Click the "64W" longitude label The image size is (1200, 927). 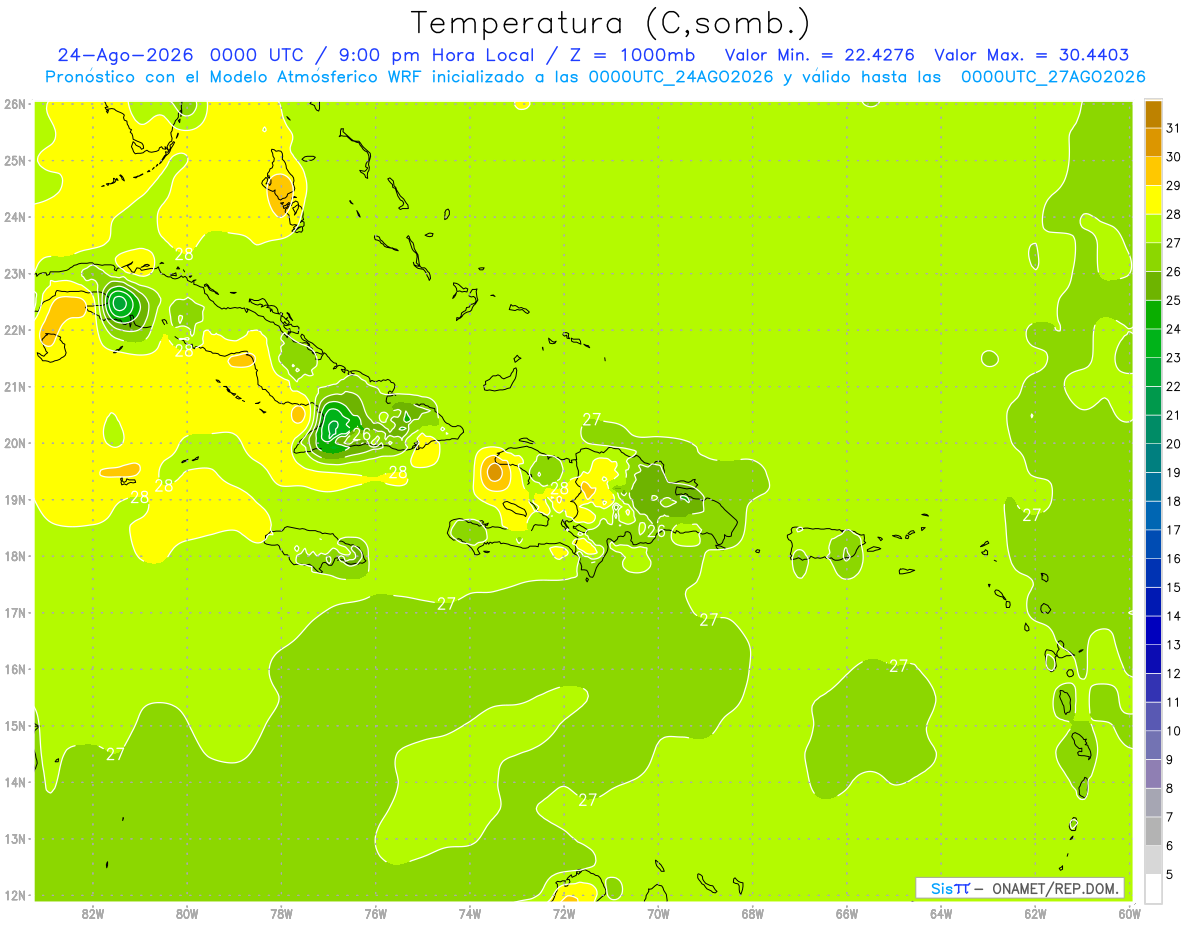[941, 913]
